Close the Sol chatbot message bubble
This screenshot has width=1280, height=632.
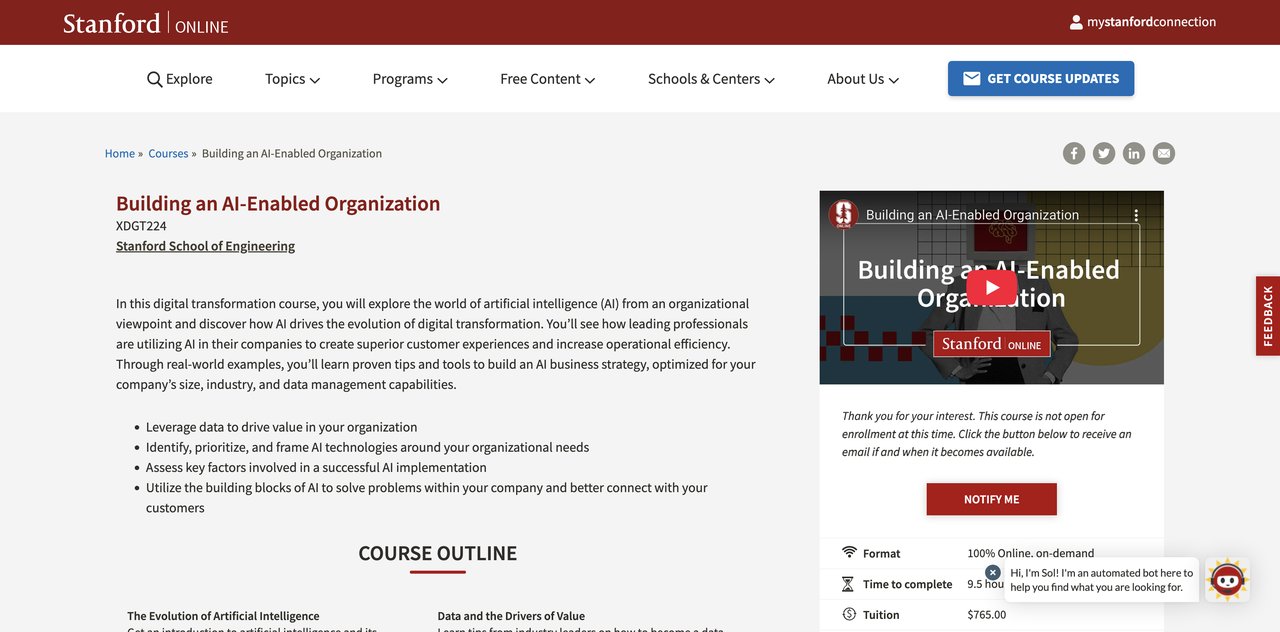(993, 573)
